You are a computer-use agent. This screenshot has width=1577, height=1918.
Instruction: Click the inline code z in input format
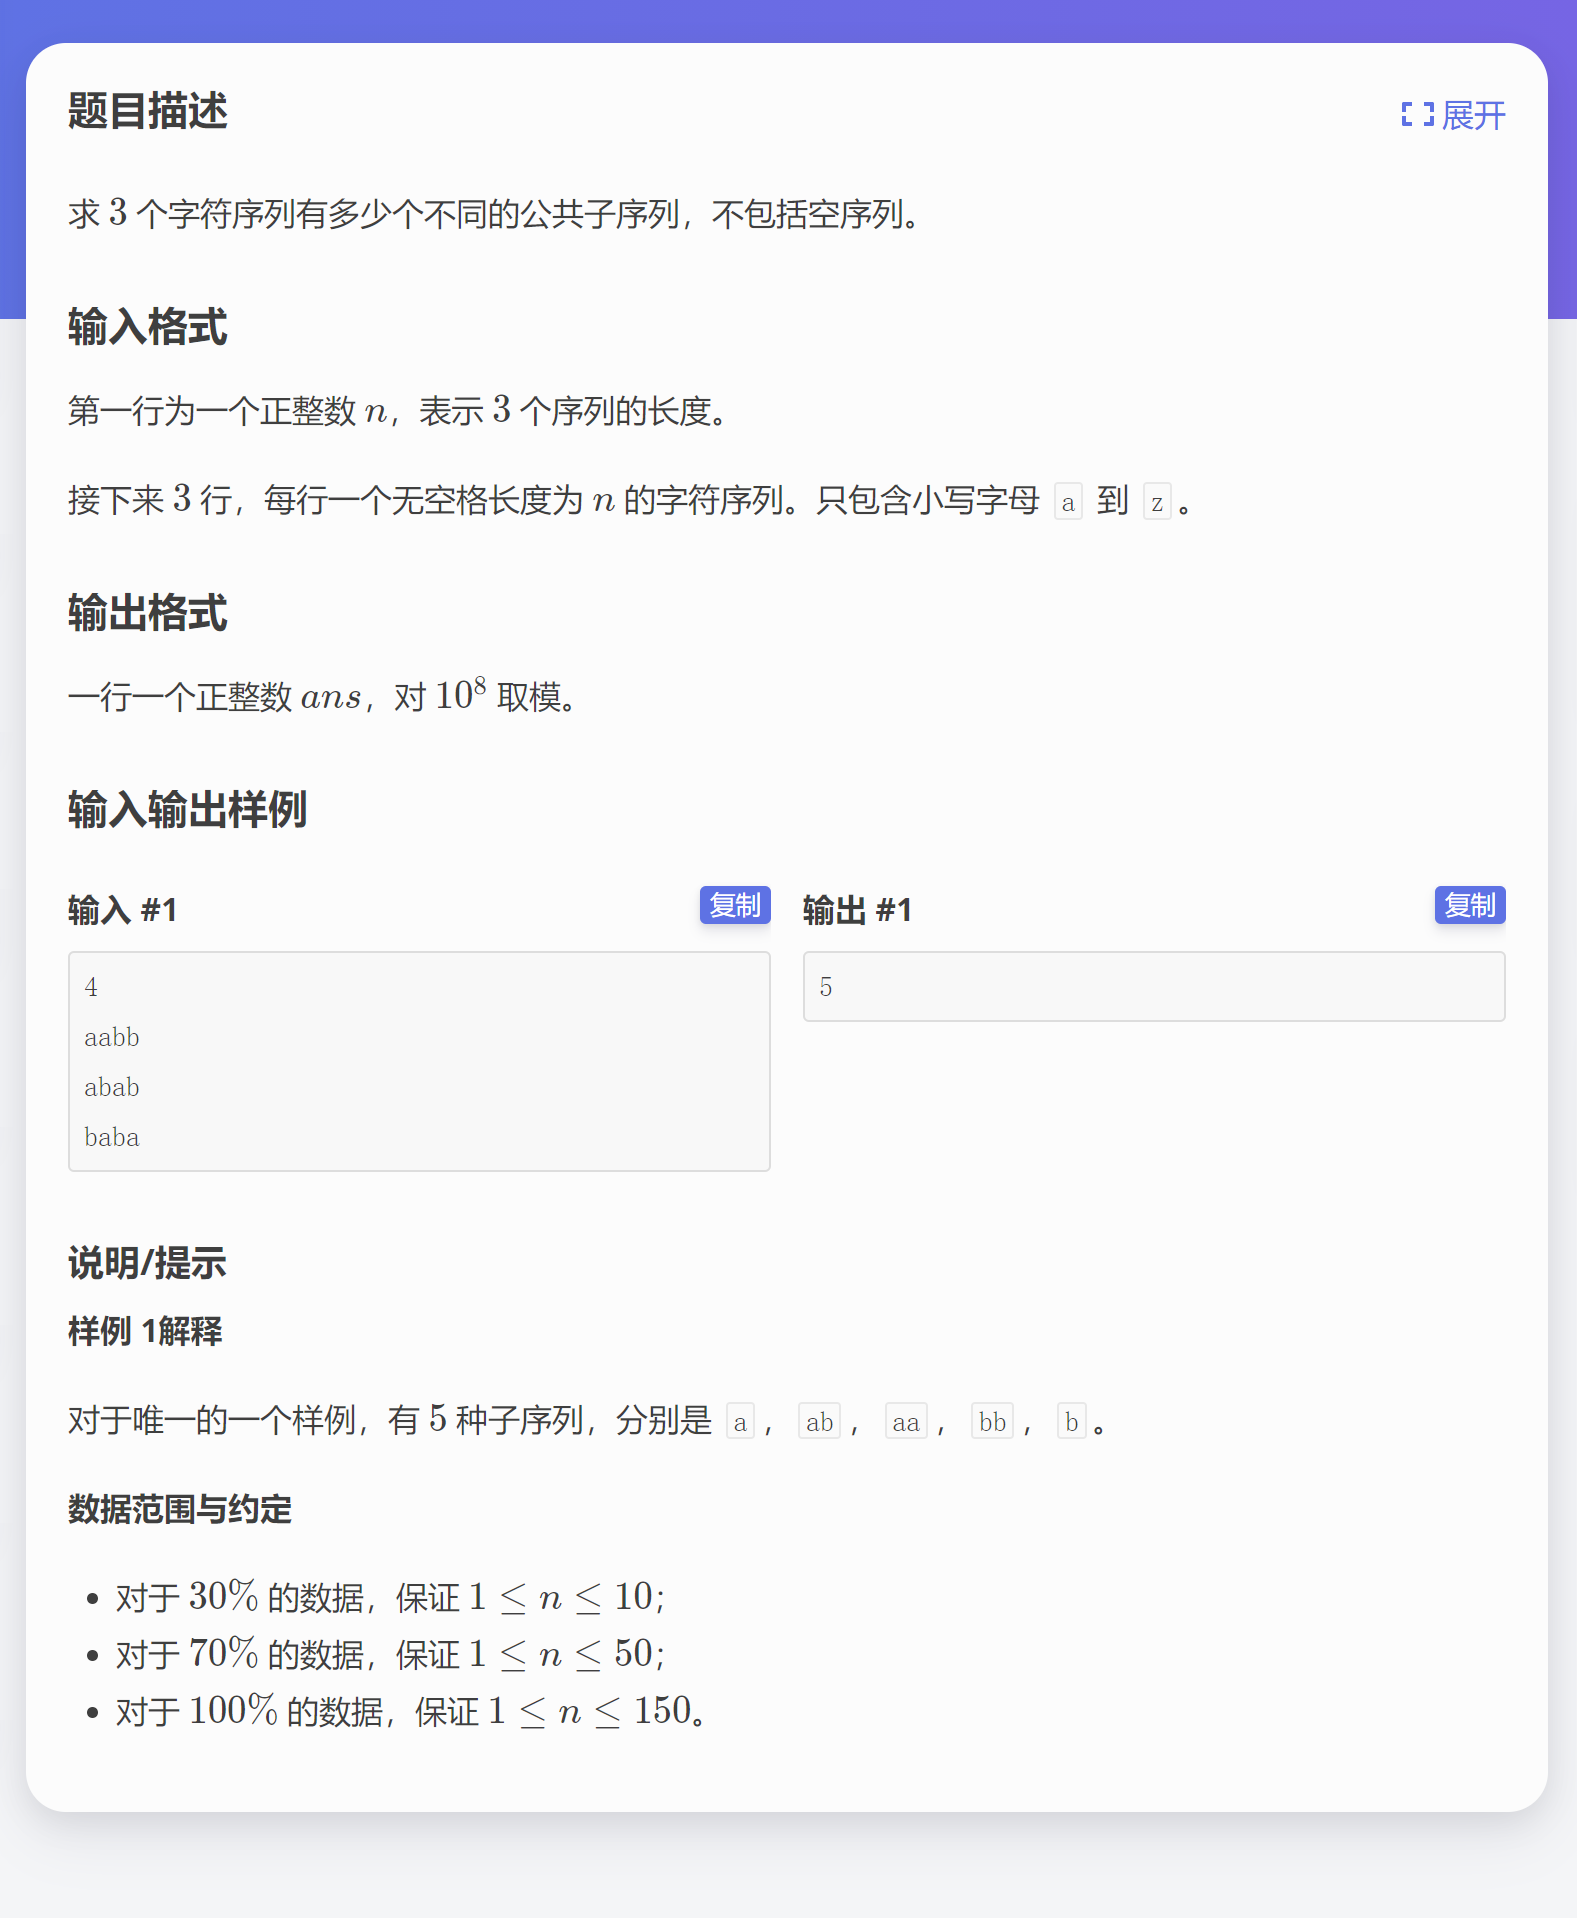coord(1157,502)
